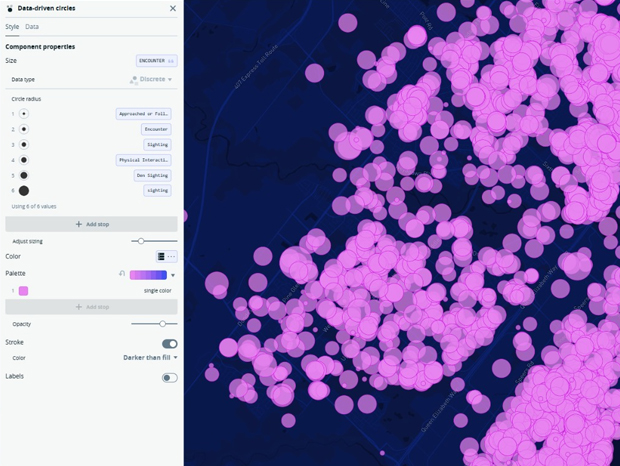Click the Data-driven circles layer icon
620x466 pixels.
(10, 8)
